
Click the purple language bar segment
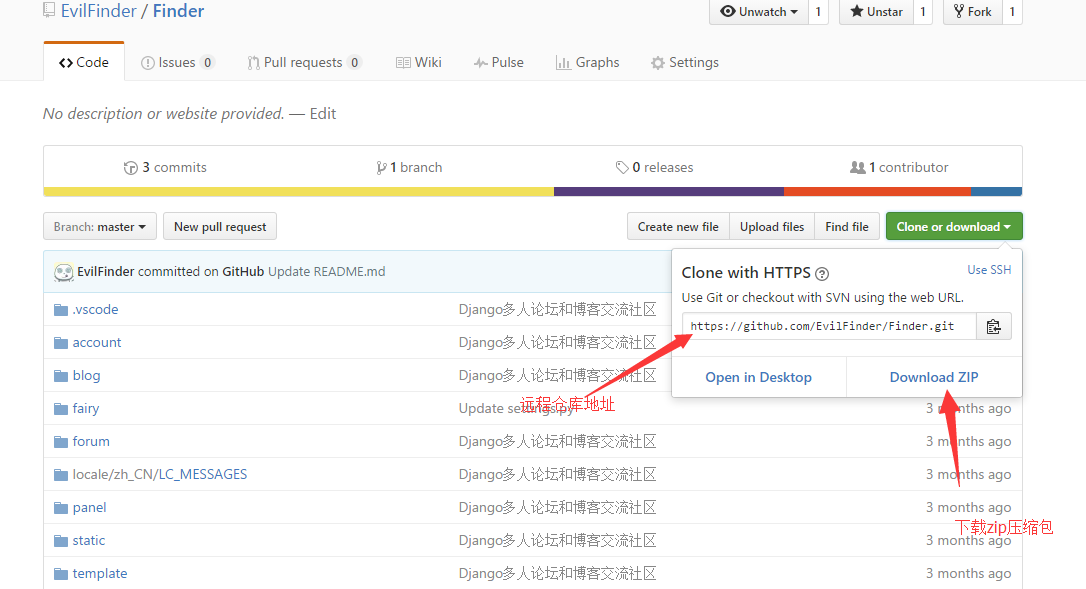coord(669,192)
